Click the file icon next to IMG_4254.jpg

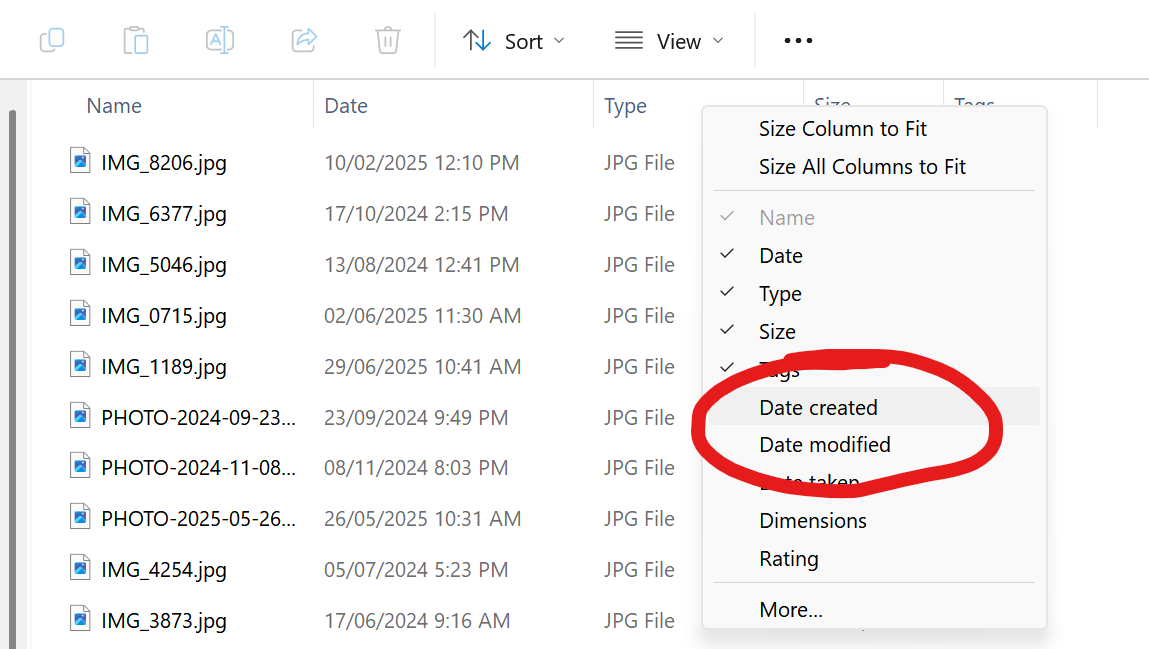(80, 569)
